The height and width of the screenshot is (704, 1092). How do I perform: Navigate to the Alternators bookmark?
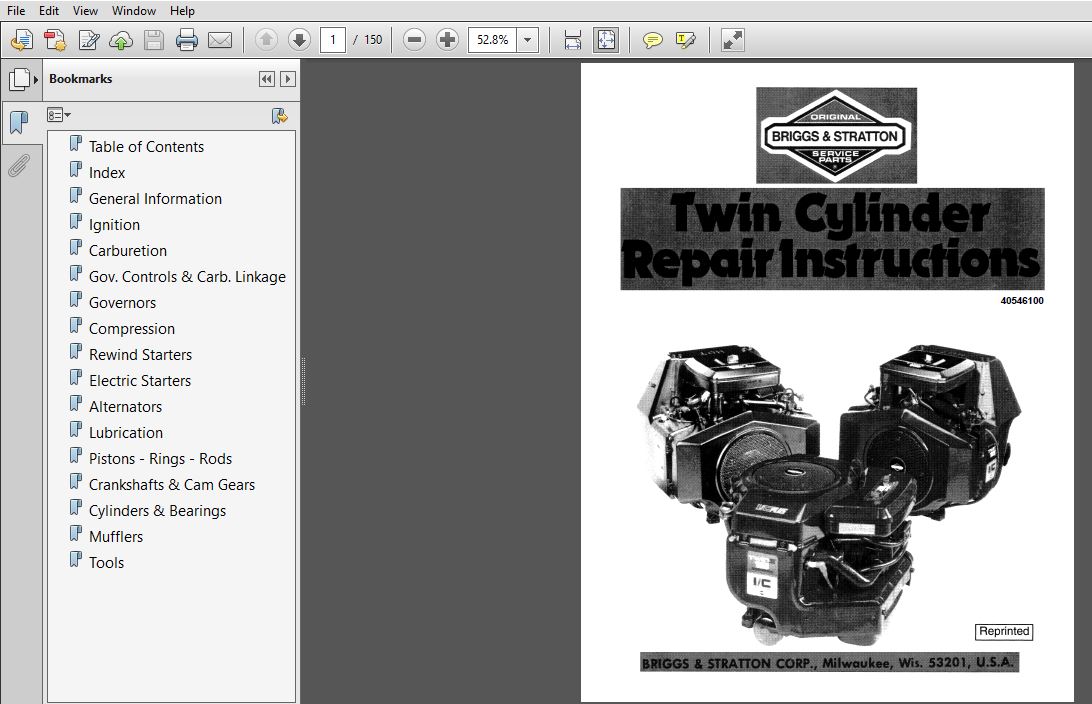click(125, 407)
